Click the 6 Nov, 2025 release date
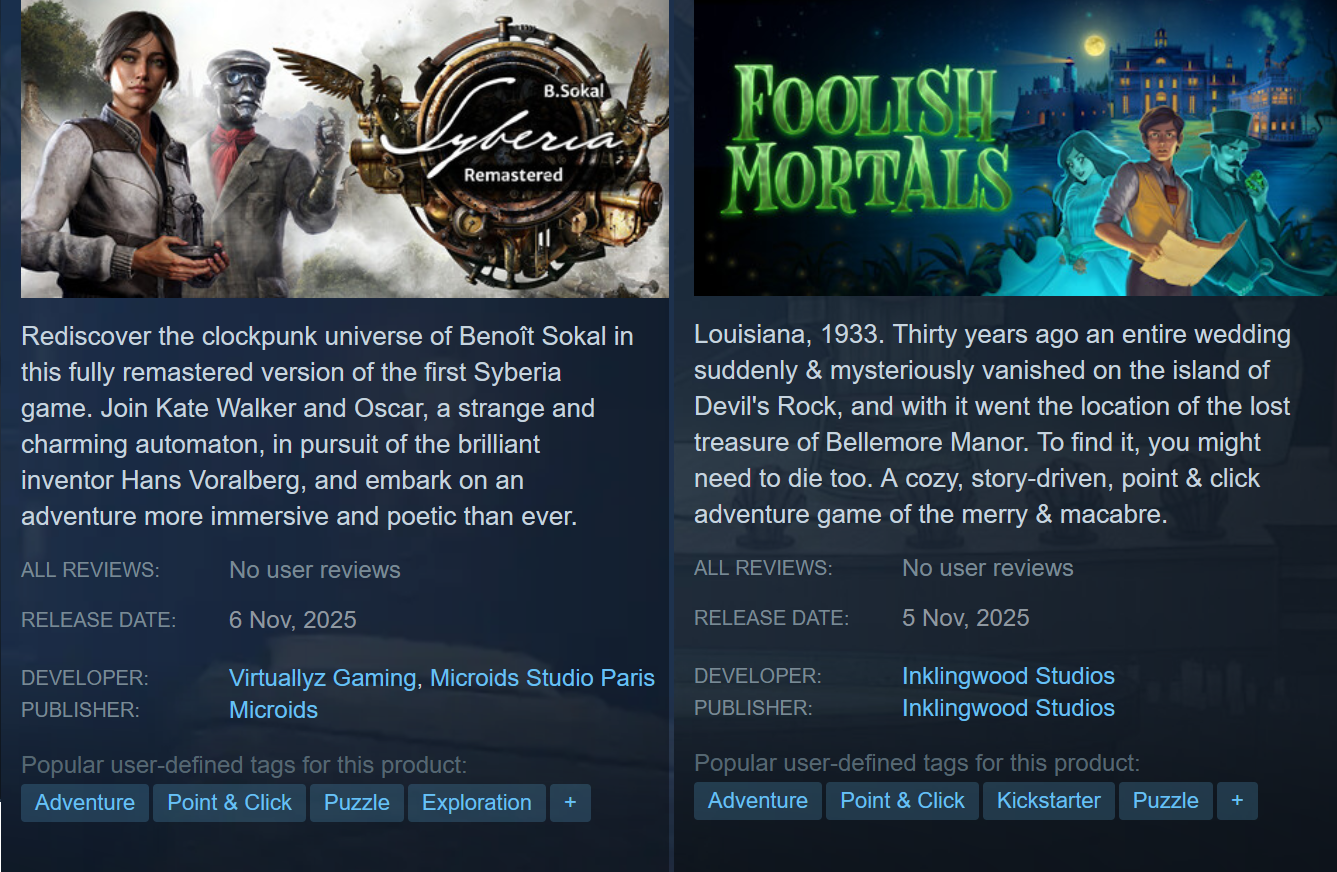 click(293, 620)
